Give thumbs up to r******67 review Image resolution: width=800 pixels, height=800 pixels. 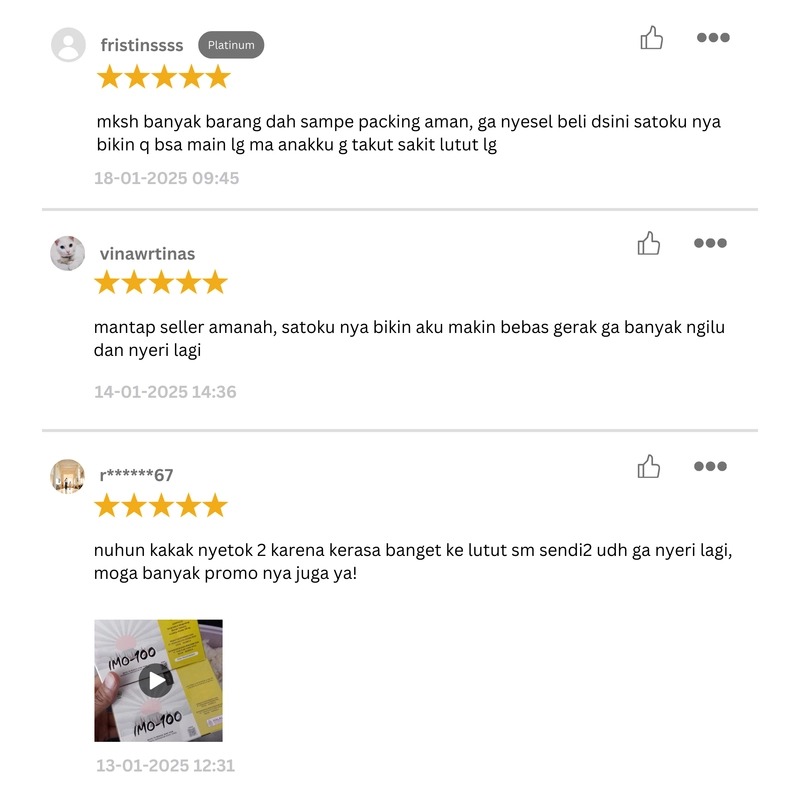pyautogui.click(x=648, y=466)
